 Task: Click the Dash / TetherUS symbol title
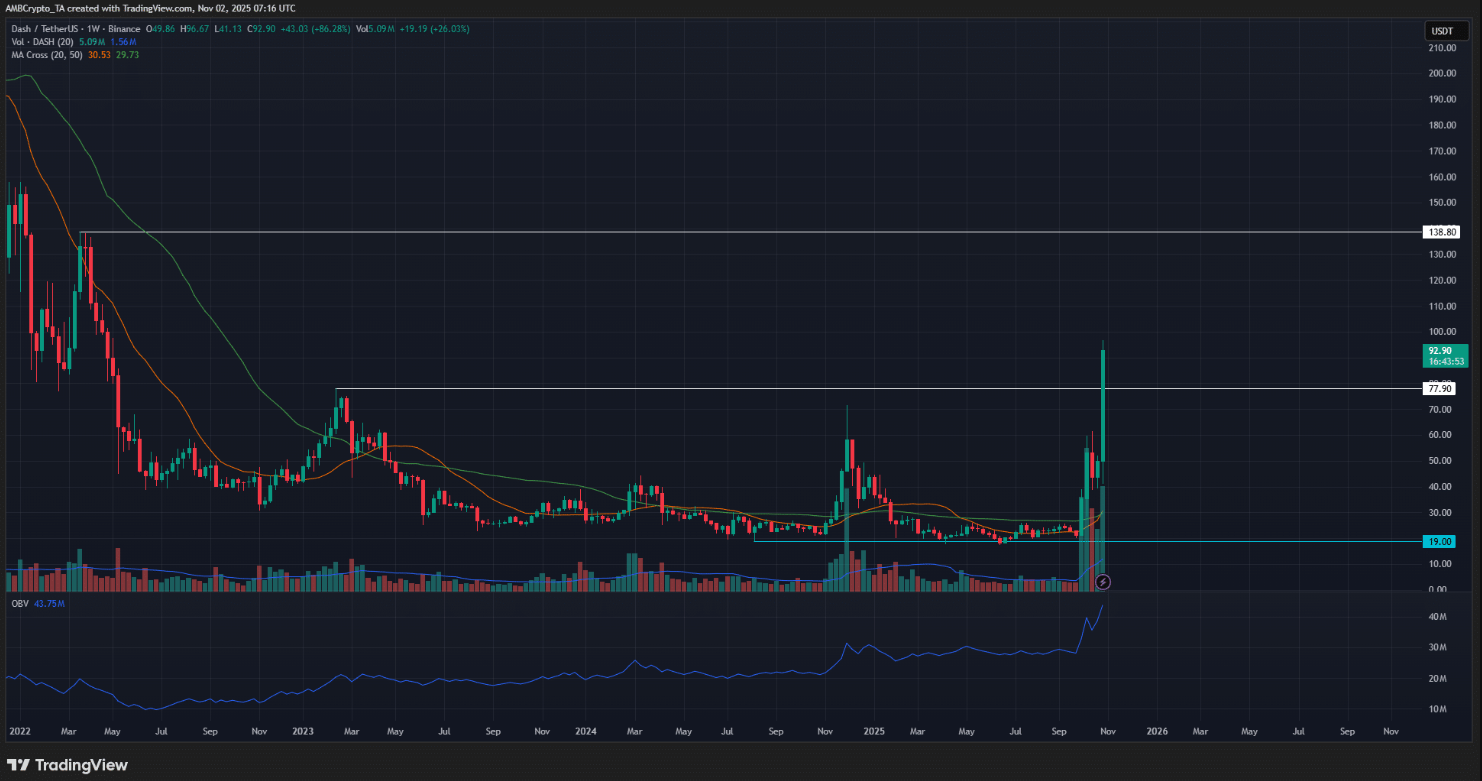tap(47, 29)
